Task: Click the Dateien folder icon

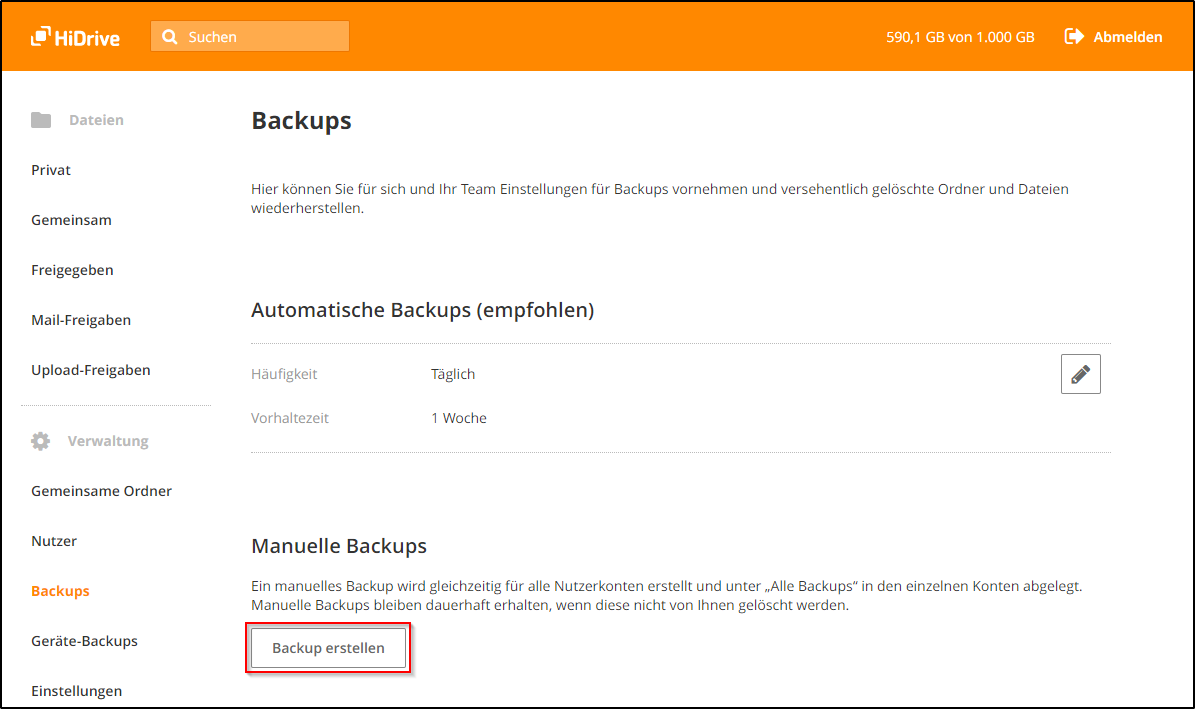Action: tap(41, 120)
